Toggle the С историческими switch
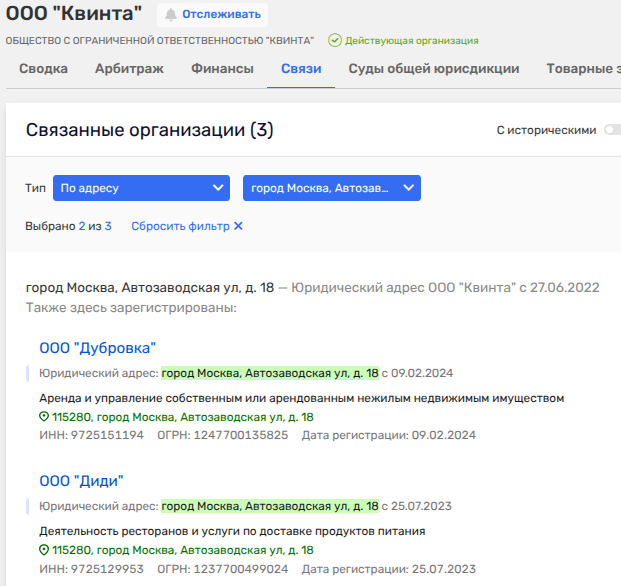Image resolution: width=621 pixels, height=586 pixels. [611, 130]
